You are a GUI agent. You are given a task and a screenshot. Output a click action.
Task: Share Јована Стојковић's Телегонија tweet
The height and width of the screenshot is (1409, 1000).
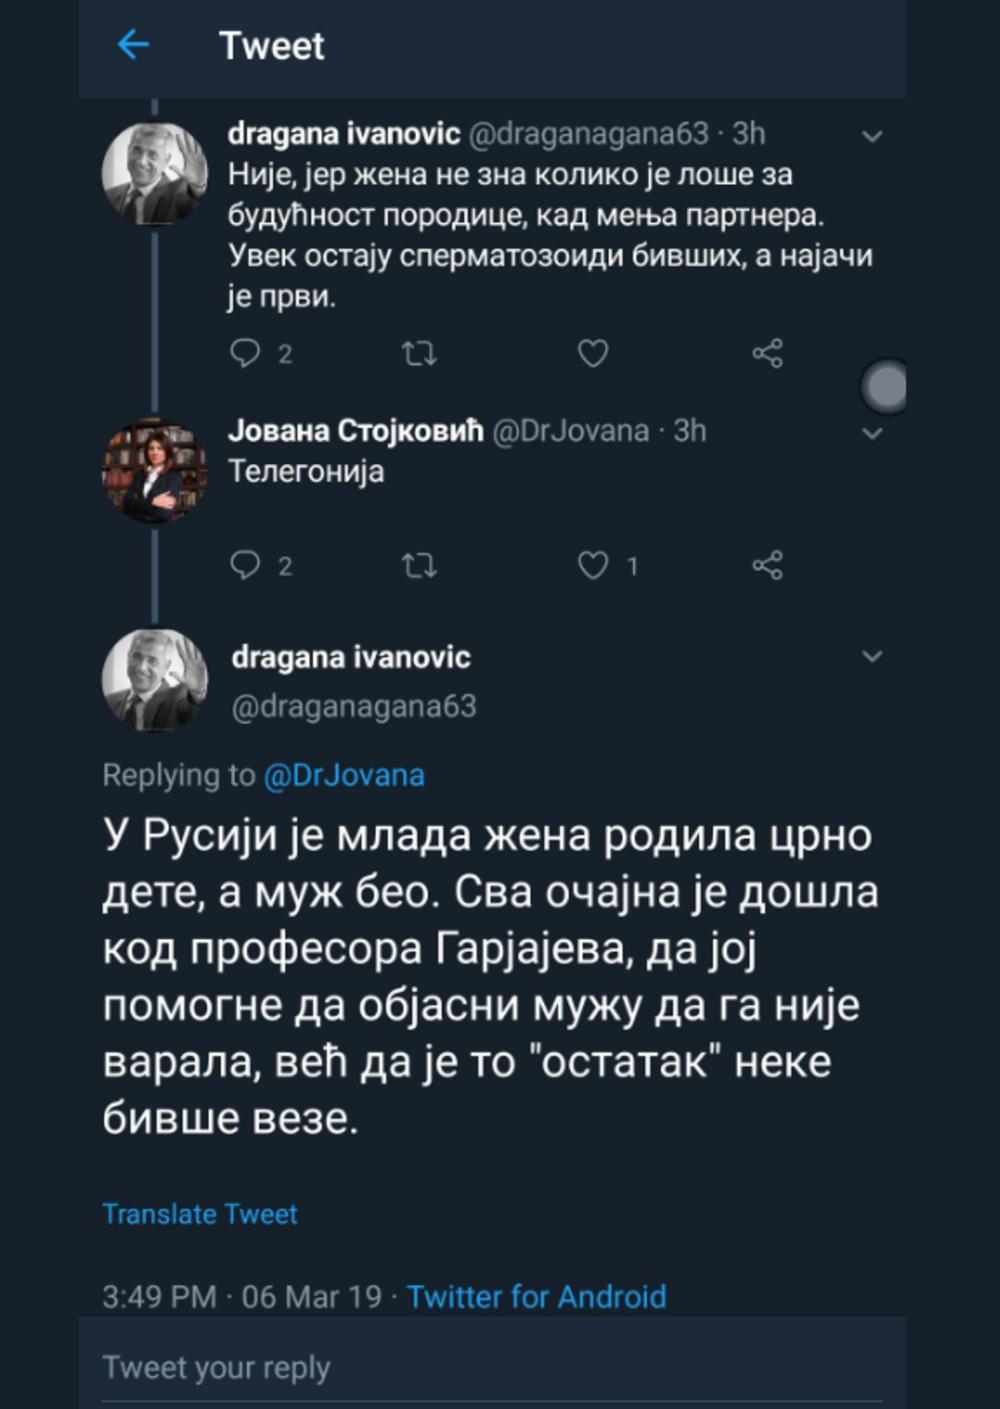point(767,566)
